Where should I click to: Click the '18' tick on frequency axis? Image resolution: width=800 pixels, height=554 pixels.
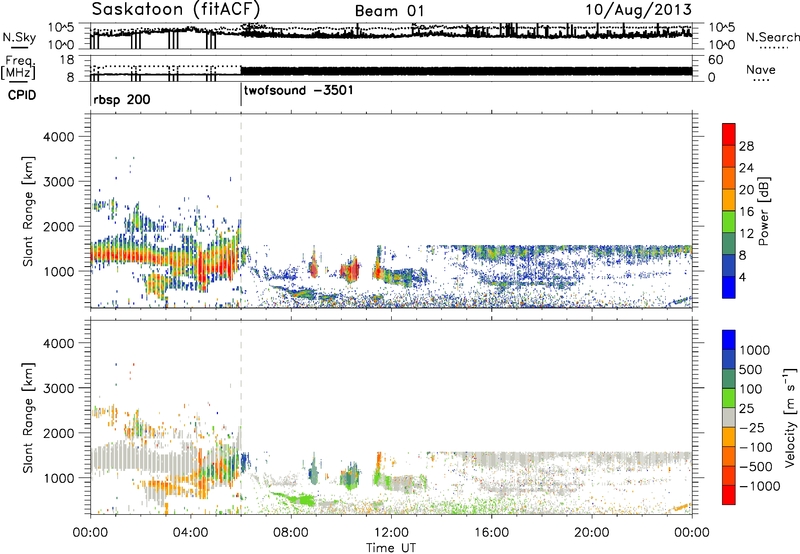pyautogui.click(x=67, y=60)
